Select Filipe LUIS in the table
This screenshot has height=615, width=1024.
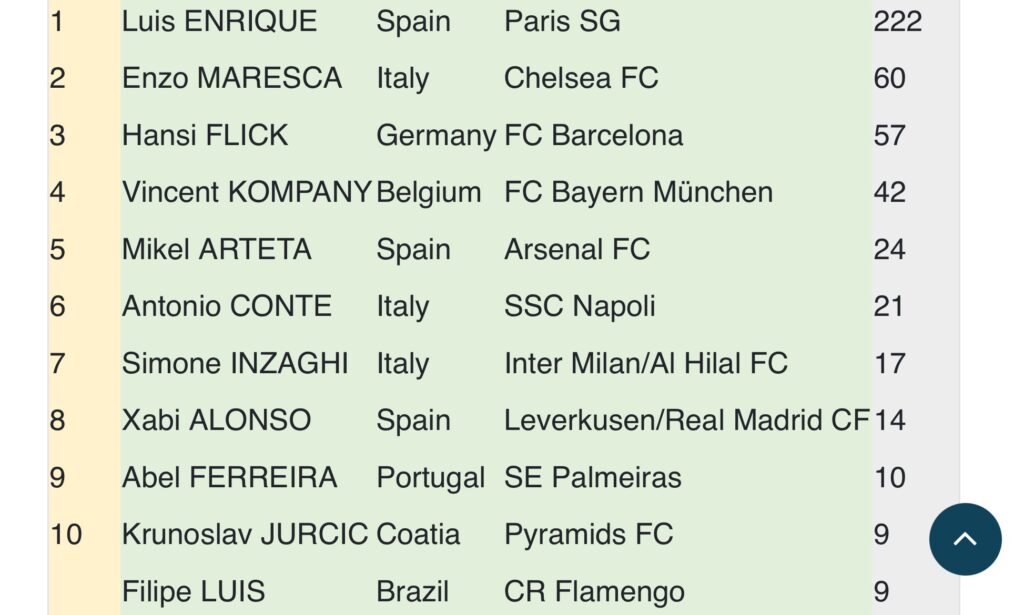tap(193, 591)
